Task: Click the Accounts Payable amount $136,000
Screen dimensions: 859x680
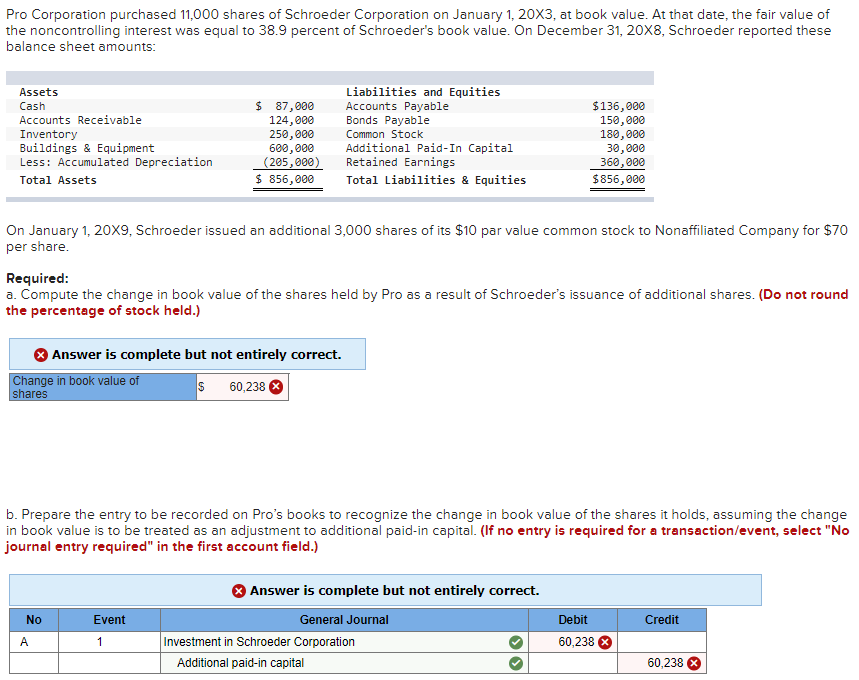Action: click(x=619, y=106)
